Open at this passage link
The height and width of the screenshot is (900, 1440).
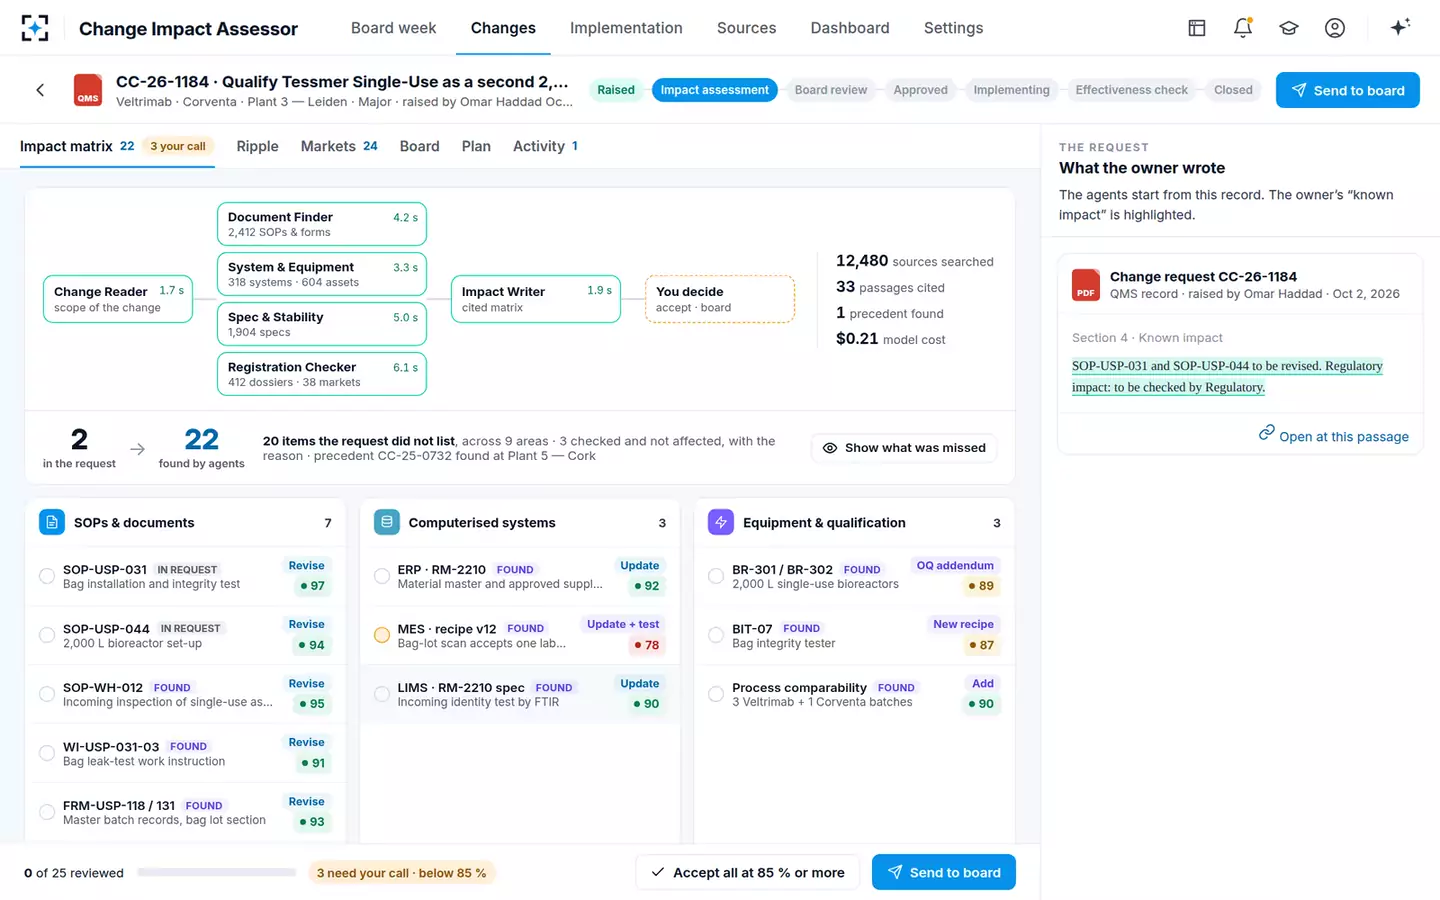click(x=1343, y=436)
